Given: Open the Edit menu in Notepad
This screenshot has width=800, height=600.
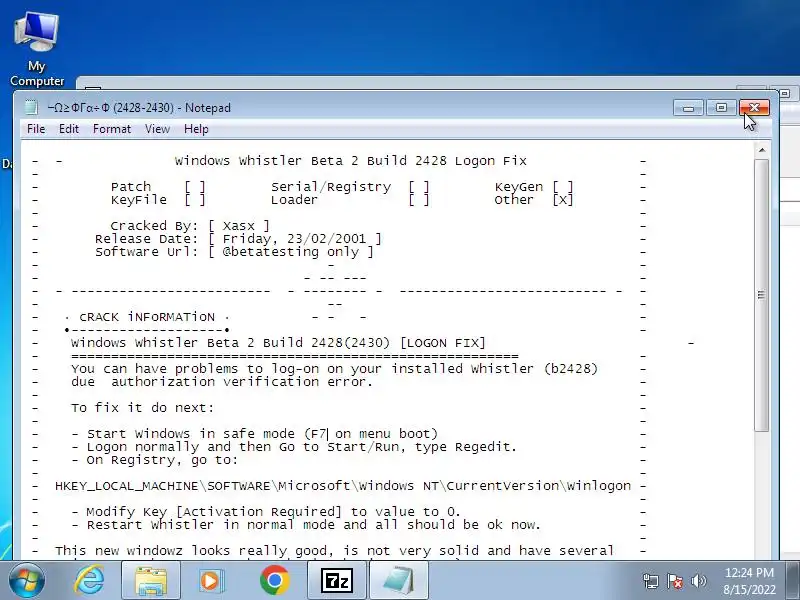Looking at the screenshot, I should [x=69, y=129].
